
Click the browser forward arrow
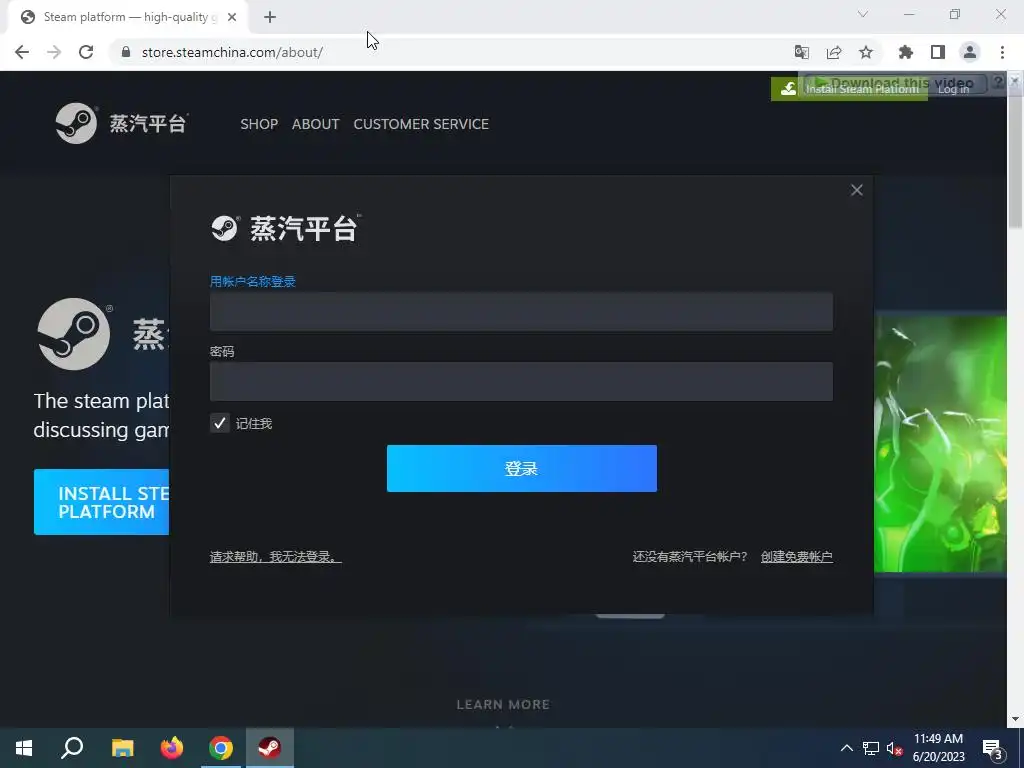point(54,52)
